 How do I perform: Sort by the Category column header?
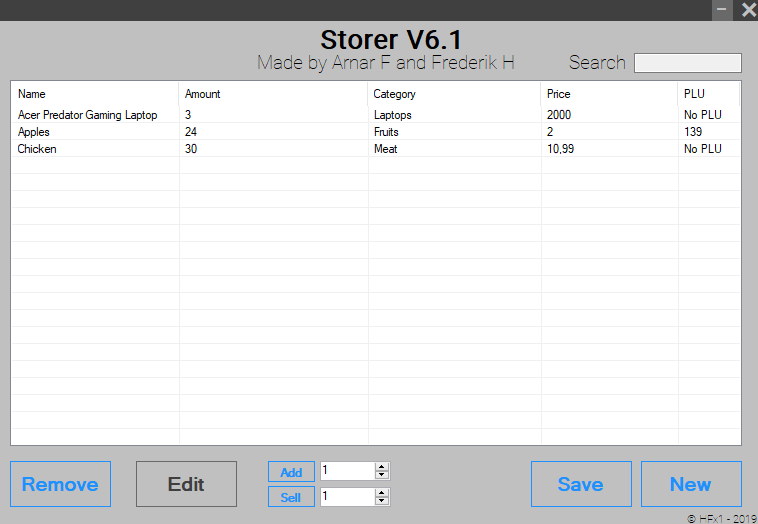[454, 94]
